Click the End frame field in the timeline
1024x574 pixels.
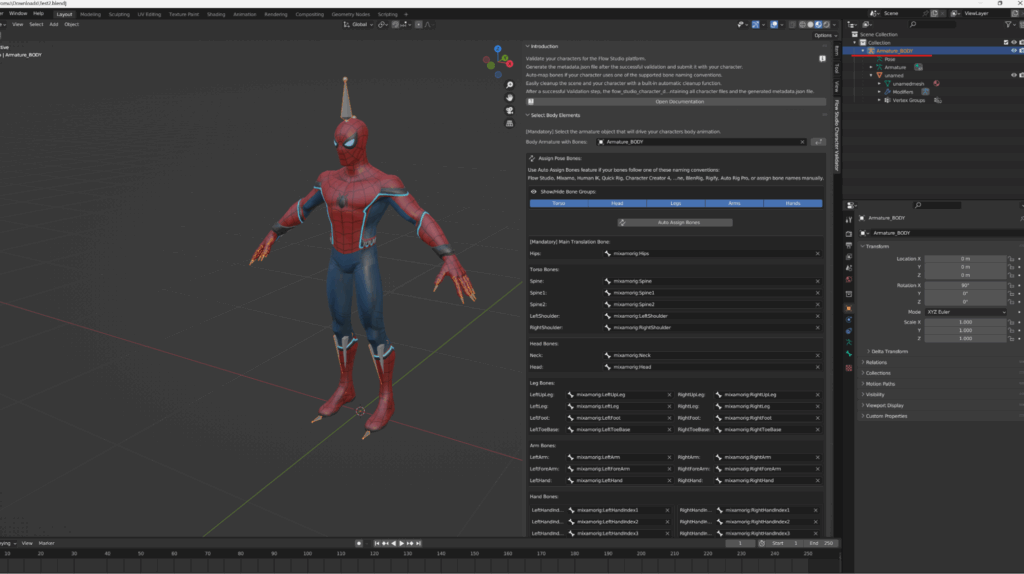[822, 543]
